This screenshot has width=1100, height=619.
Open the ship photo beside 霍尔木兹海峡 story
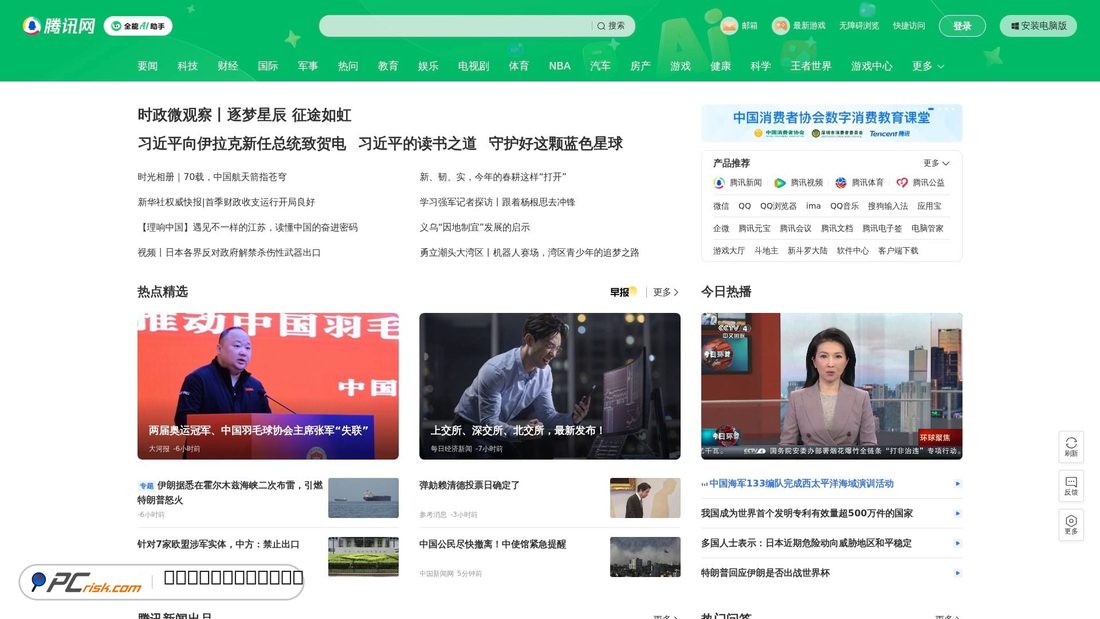pyautogui.click(x=363, y=498)
